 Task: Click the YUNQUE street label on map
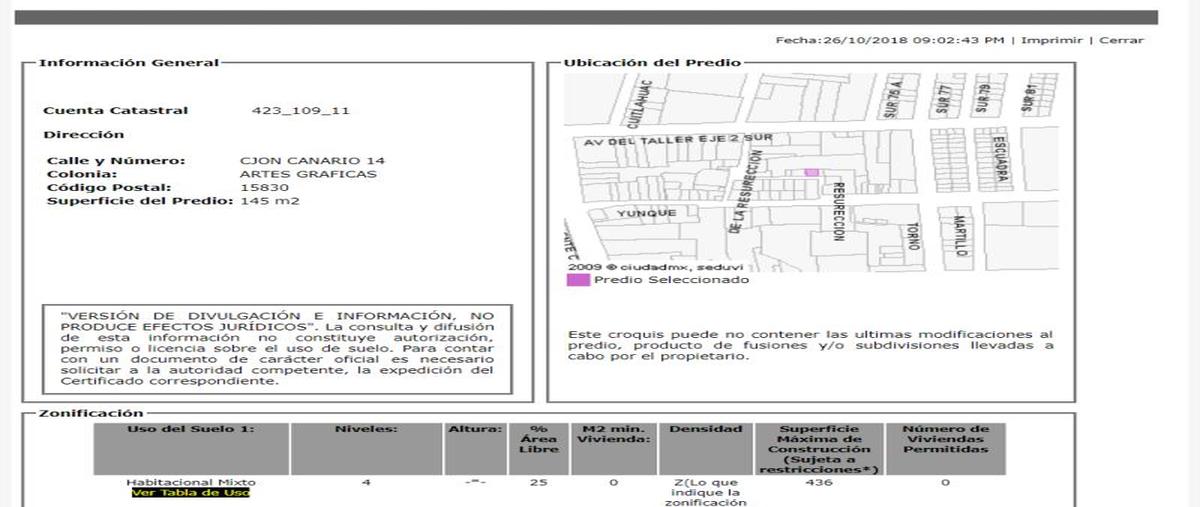646,213
